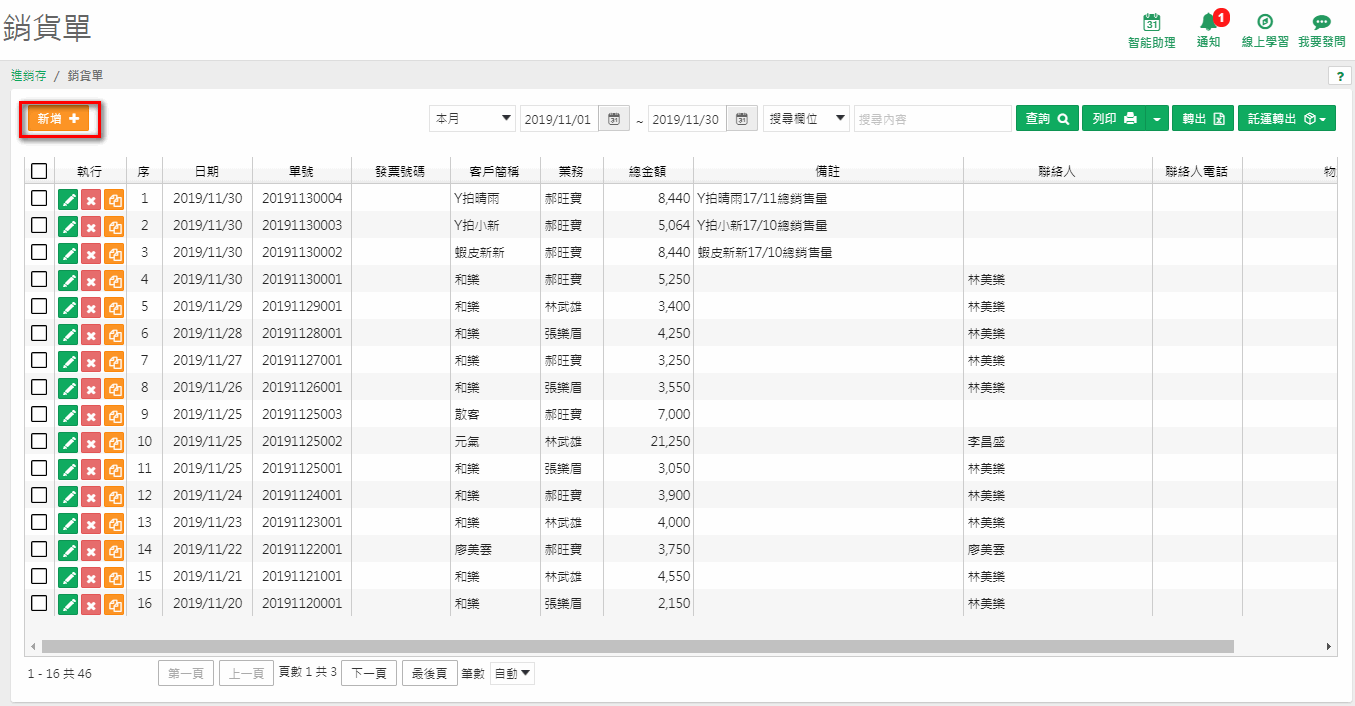This screenshot has height=706, width=1355.
Task: Check the box for row 8
Action: (x=39, y=387)
